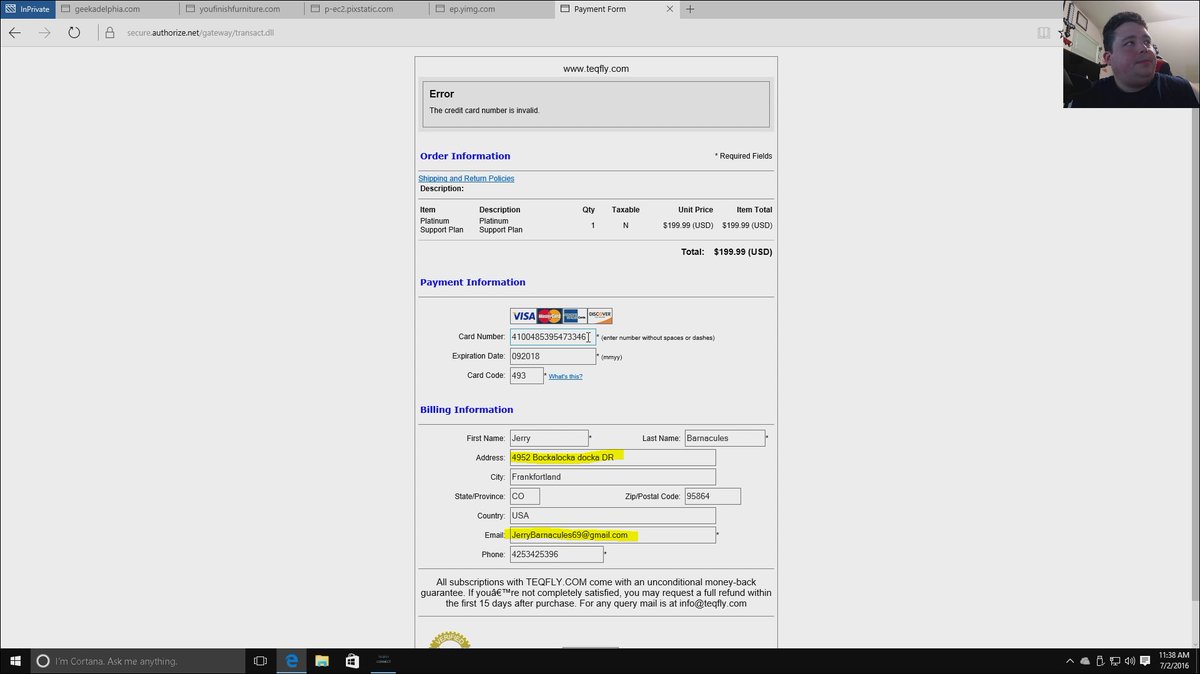Image resolution: width=1200 pixels, height=674 pixels.
Task: Click the "$199.99 (USD)" total amount
Action: point(743,252)
